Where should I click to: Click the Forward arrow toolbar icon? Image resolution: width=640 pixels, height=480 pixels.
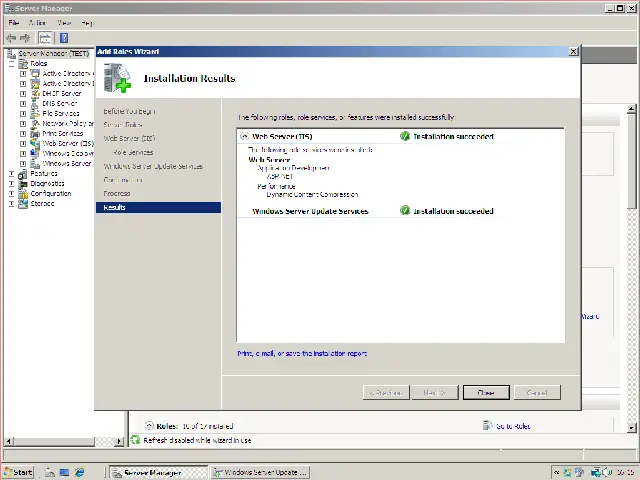tap(25, 38)
